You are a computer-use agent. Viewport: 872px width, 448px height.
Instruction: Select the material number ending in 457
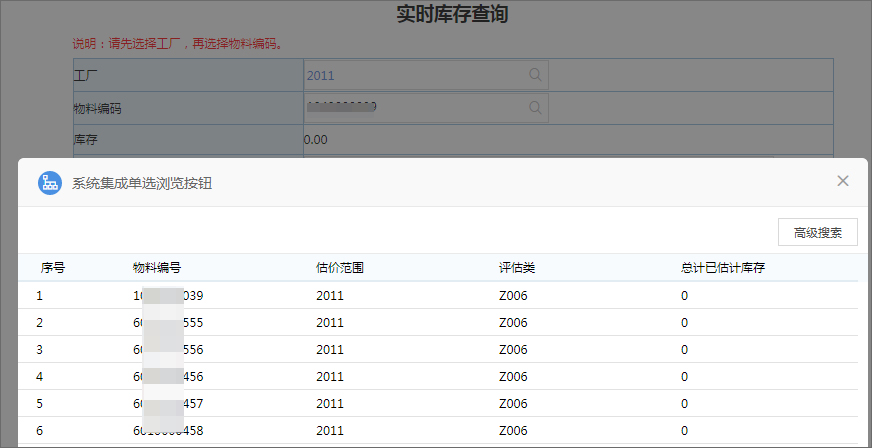[168, 404]
